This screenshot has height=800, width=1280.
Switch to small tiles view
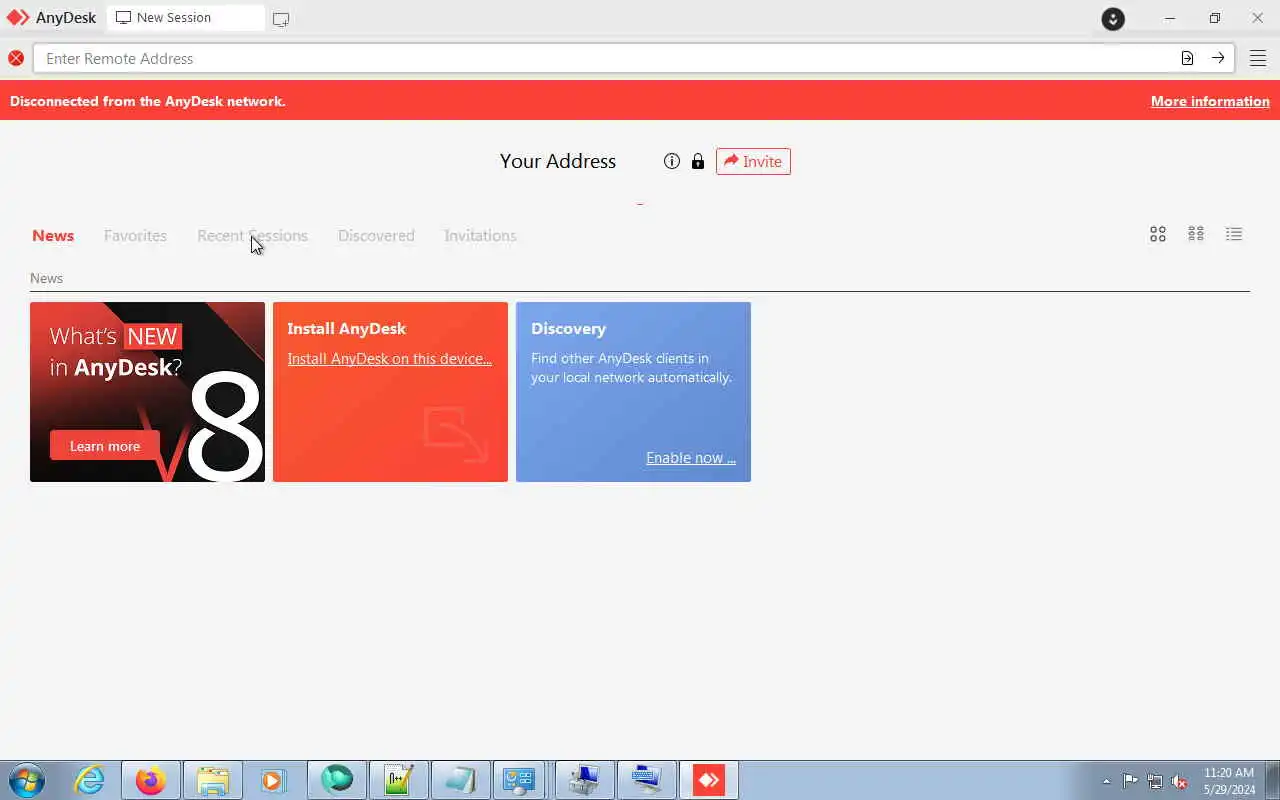point(1196,234)
